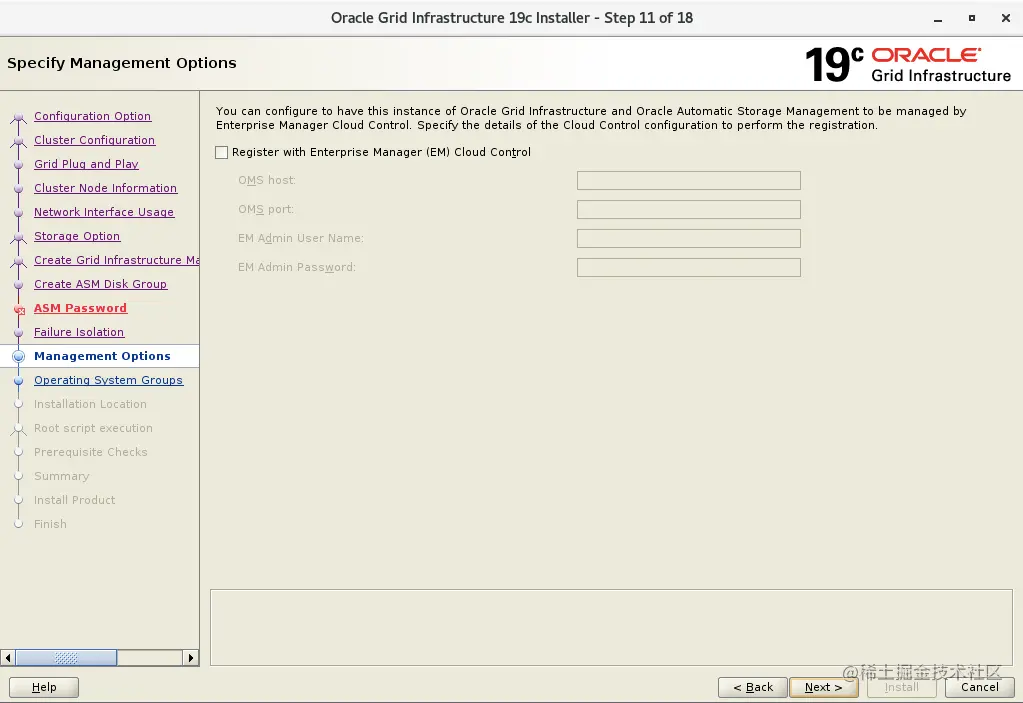Enable Register with Enterprise Manager Cloud Control checkbox
This screenshot has width=1023, height=703.
(x=222, y=153)
